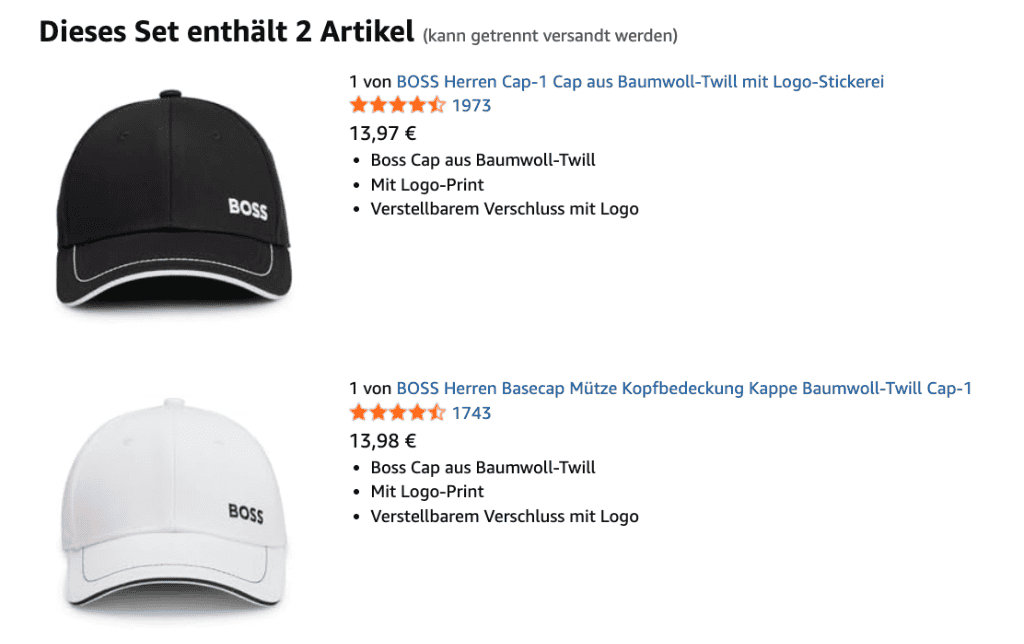Click the white brim edge of the black cap
The height and width of the screenshot is (644, 1024).
click(x=174, y=281)
